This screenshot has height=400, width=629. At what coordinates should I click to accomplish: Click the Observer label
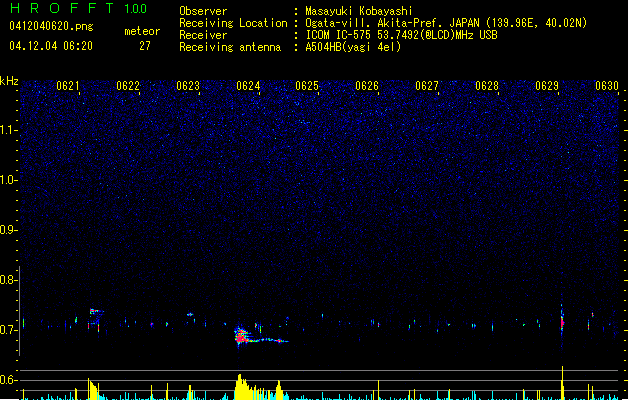pos(203,11)
